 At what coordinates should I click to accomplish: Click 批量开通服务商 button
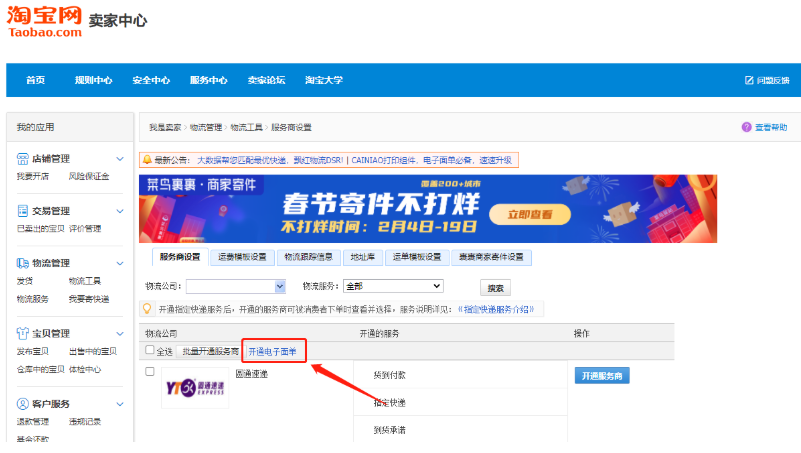coord(210,351)
